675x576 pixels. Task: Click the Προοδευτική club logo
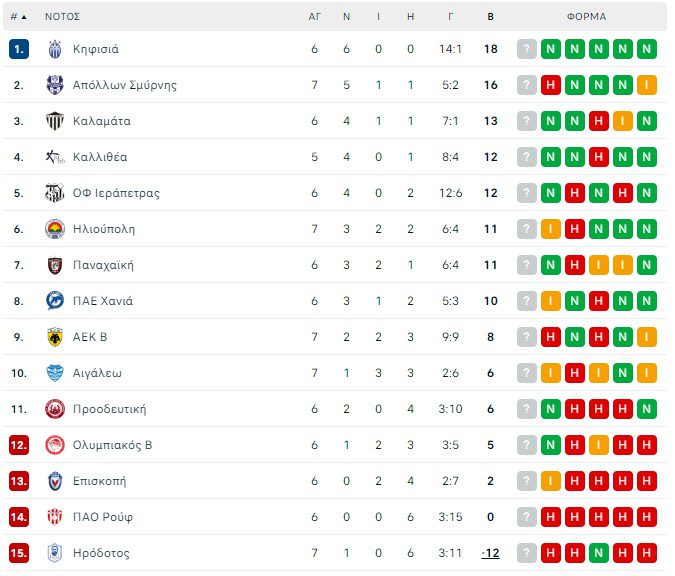55,409
